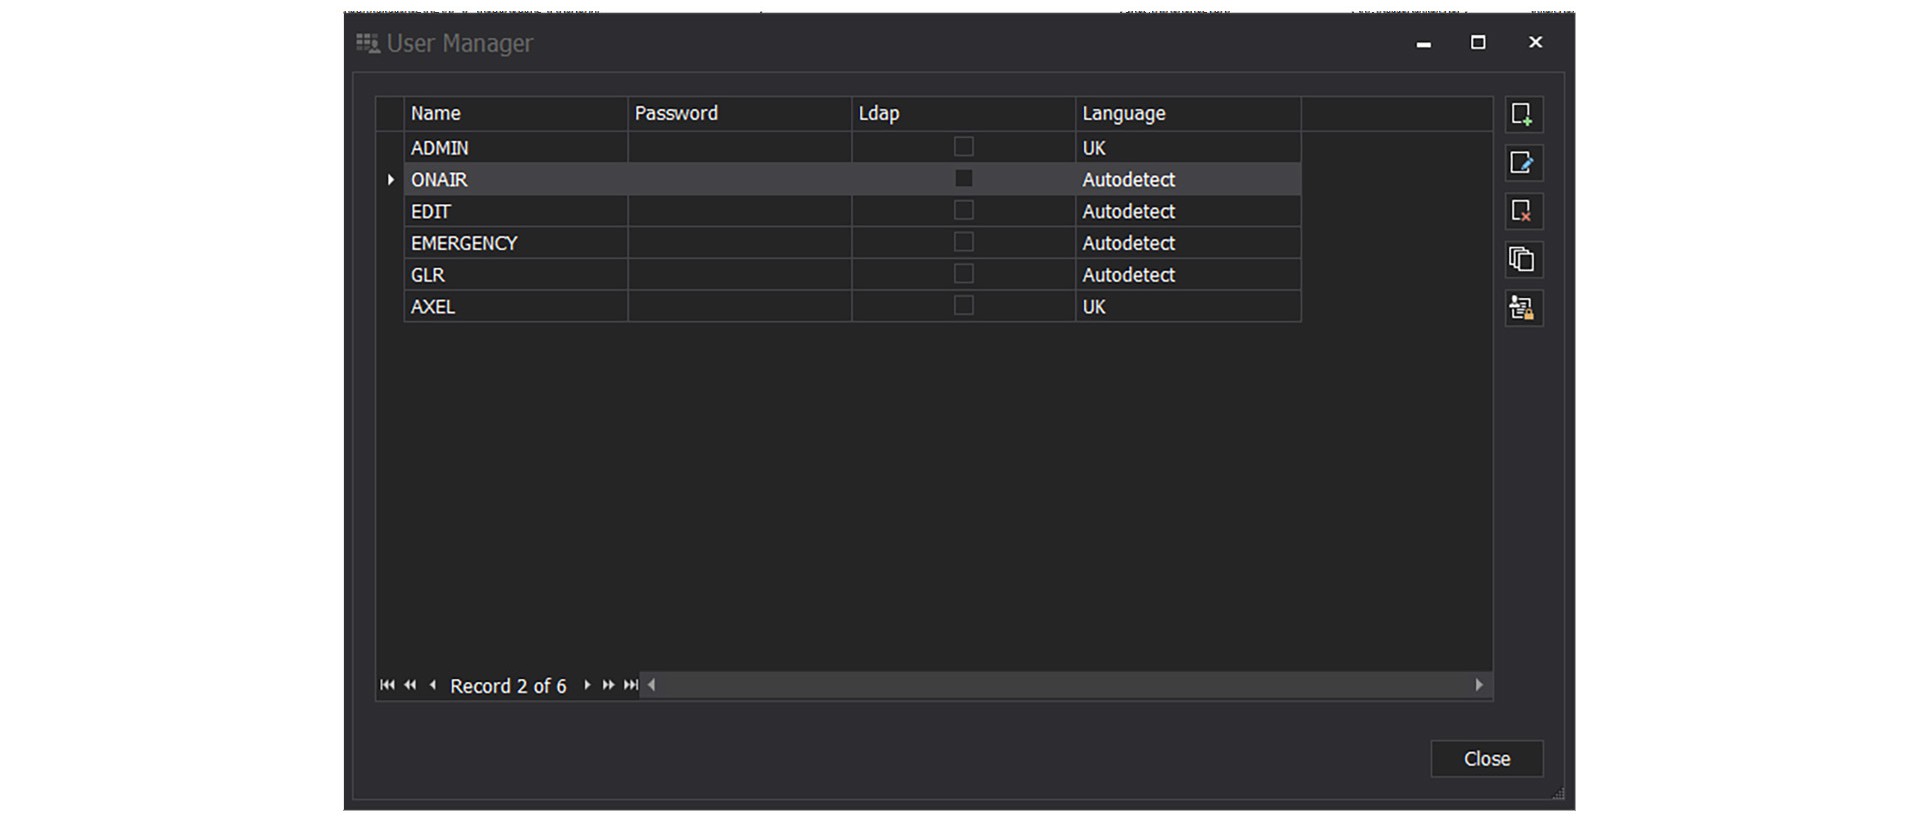Click the delete user icon
This screenshot has height=822, width=1920.
[1522, 211]
